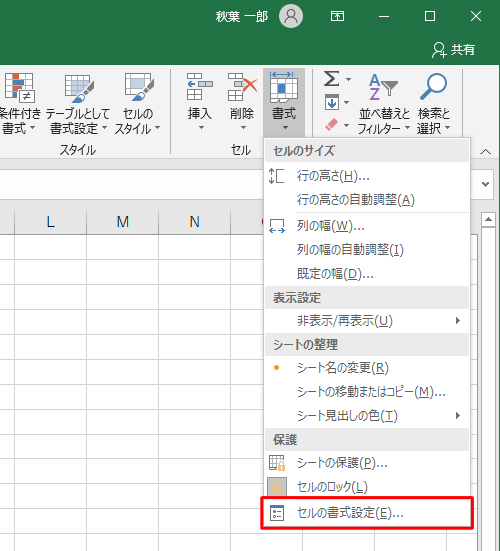Click the sheet protection icon
Image resolution: width=500 pixels, height=551 pixels.
[x=277, y=463]
